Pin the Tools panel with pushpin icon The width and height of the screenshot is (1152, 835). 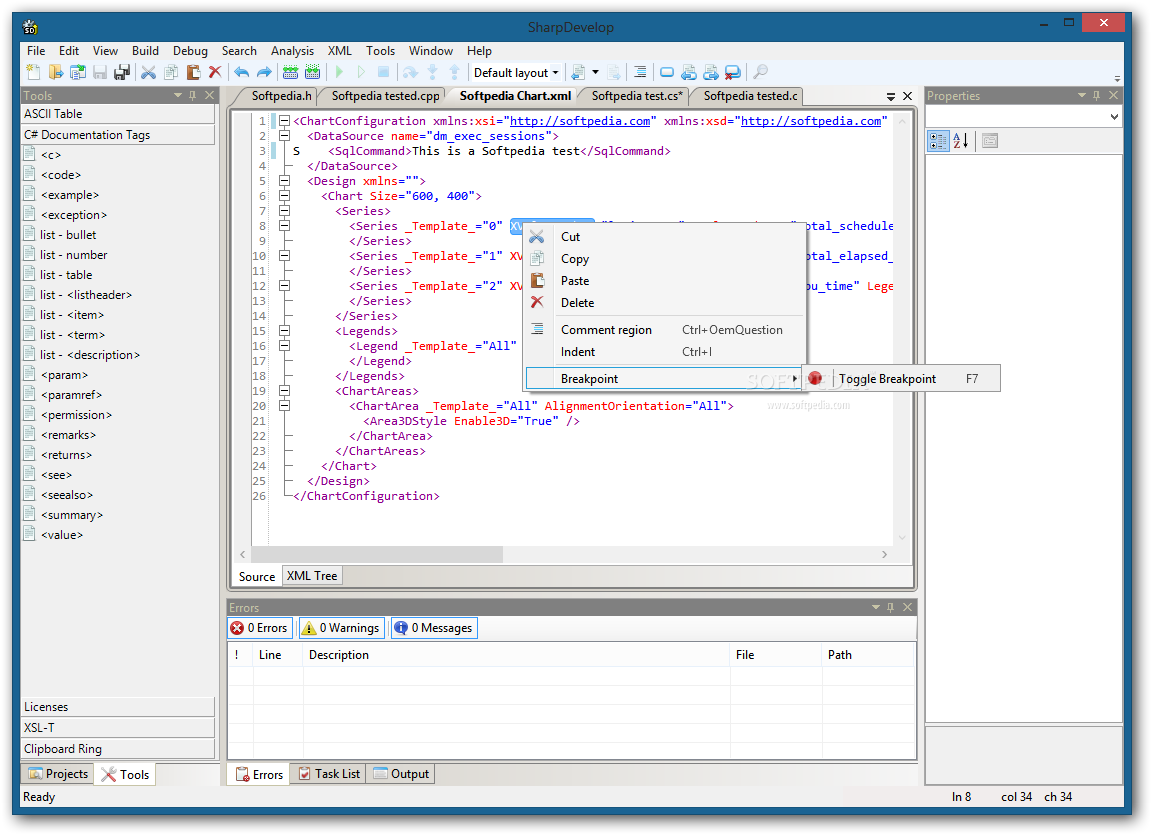click(x=193, y=95)
